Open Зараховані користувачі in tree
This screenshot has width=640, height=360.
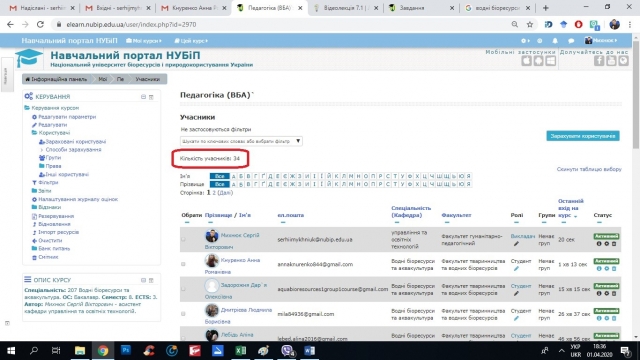tap(76, 142)
